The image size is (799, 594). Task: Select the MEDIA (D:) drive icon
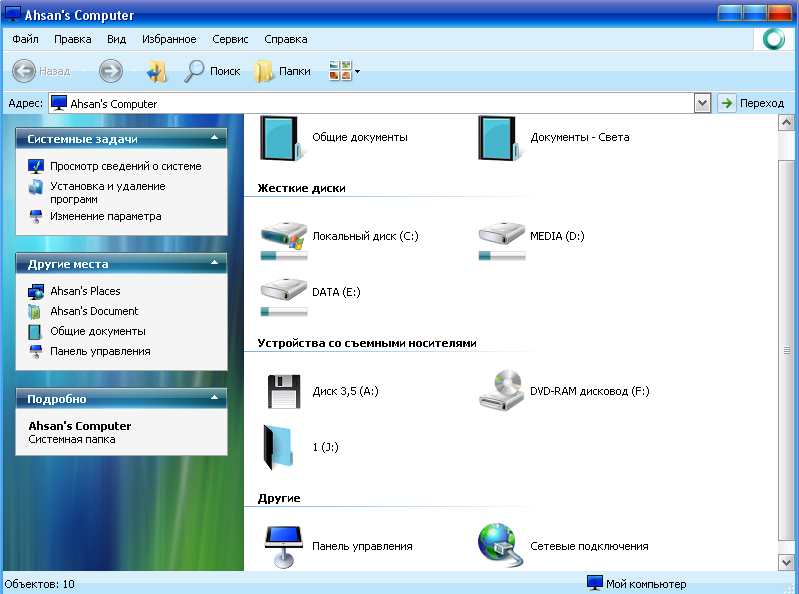pos(502,234)
